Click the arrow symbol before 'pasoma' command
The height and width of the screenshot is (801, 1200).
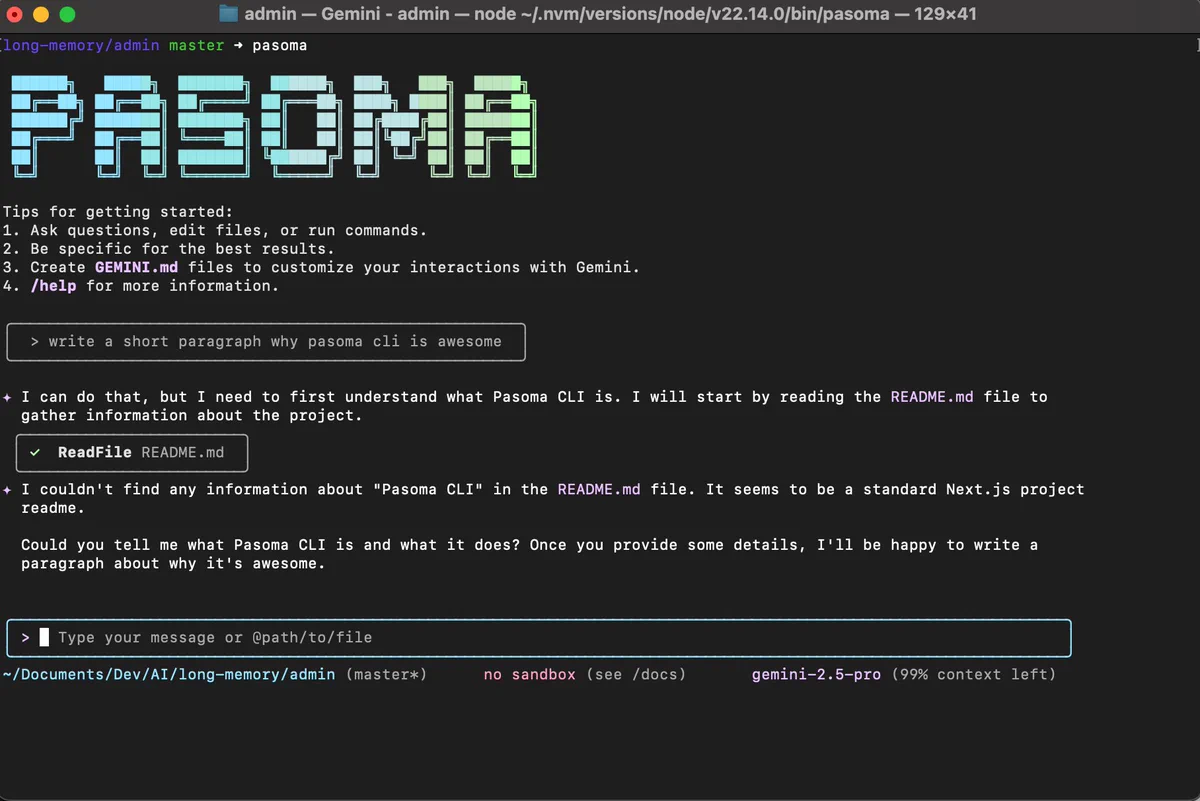[x=238, y=46]
